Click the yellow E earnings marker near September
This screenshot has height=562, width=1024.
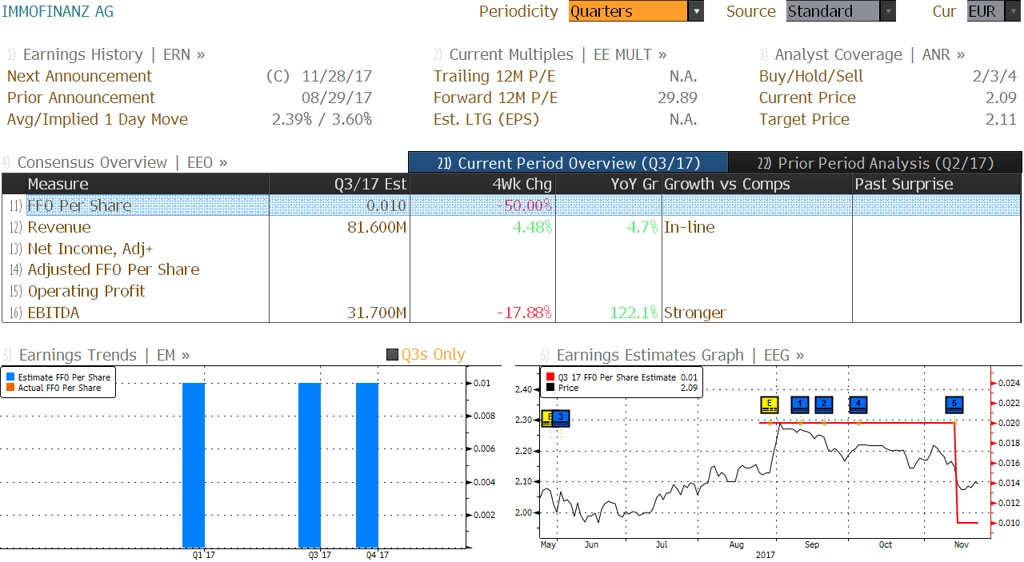coord(770,405)
